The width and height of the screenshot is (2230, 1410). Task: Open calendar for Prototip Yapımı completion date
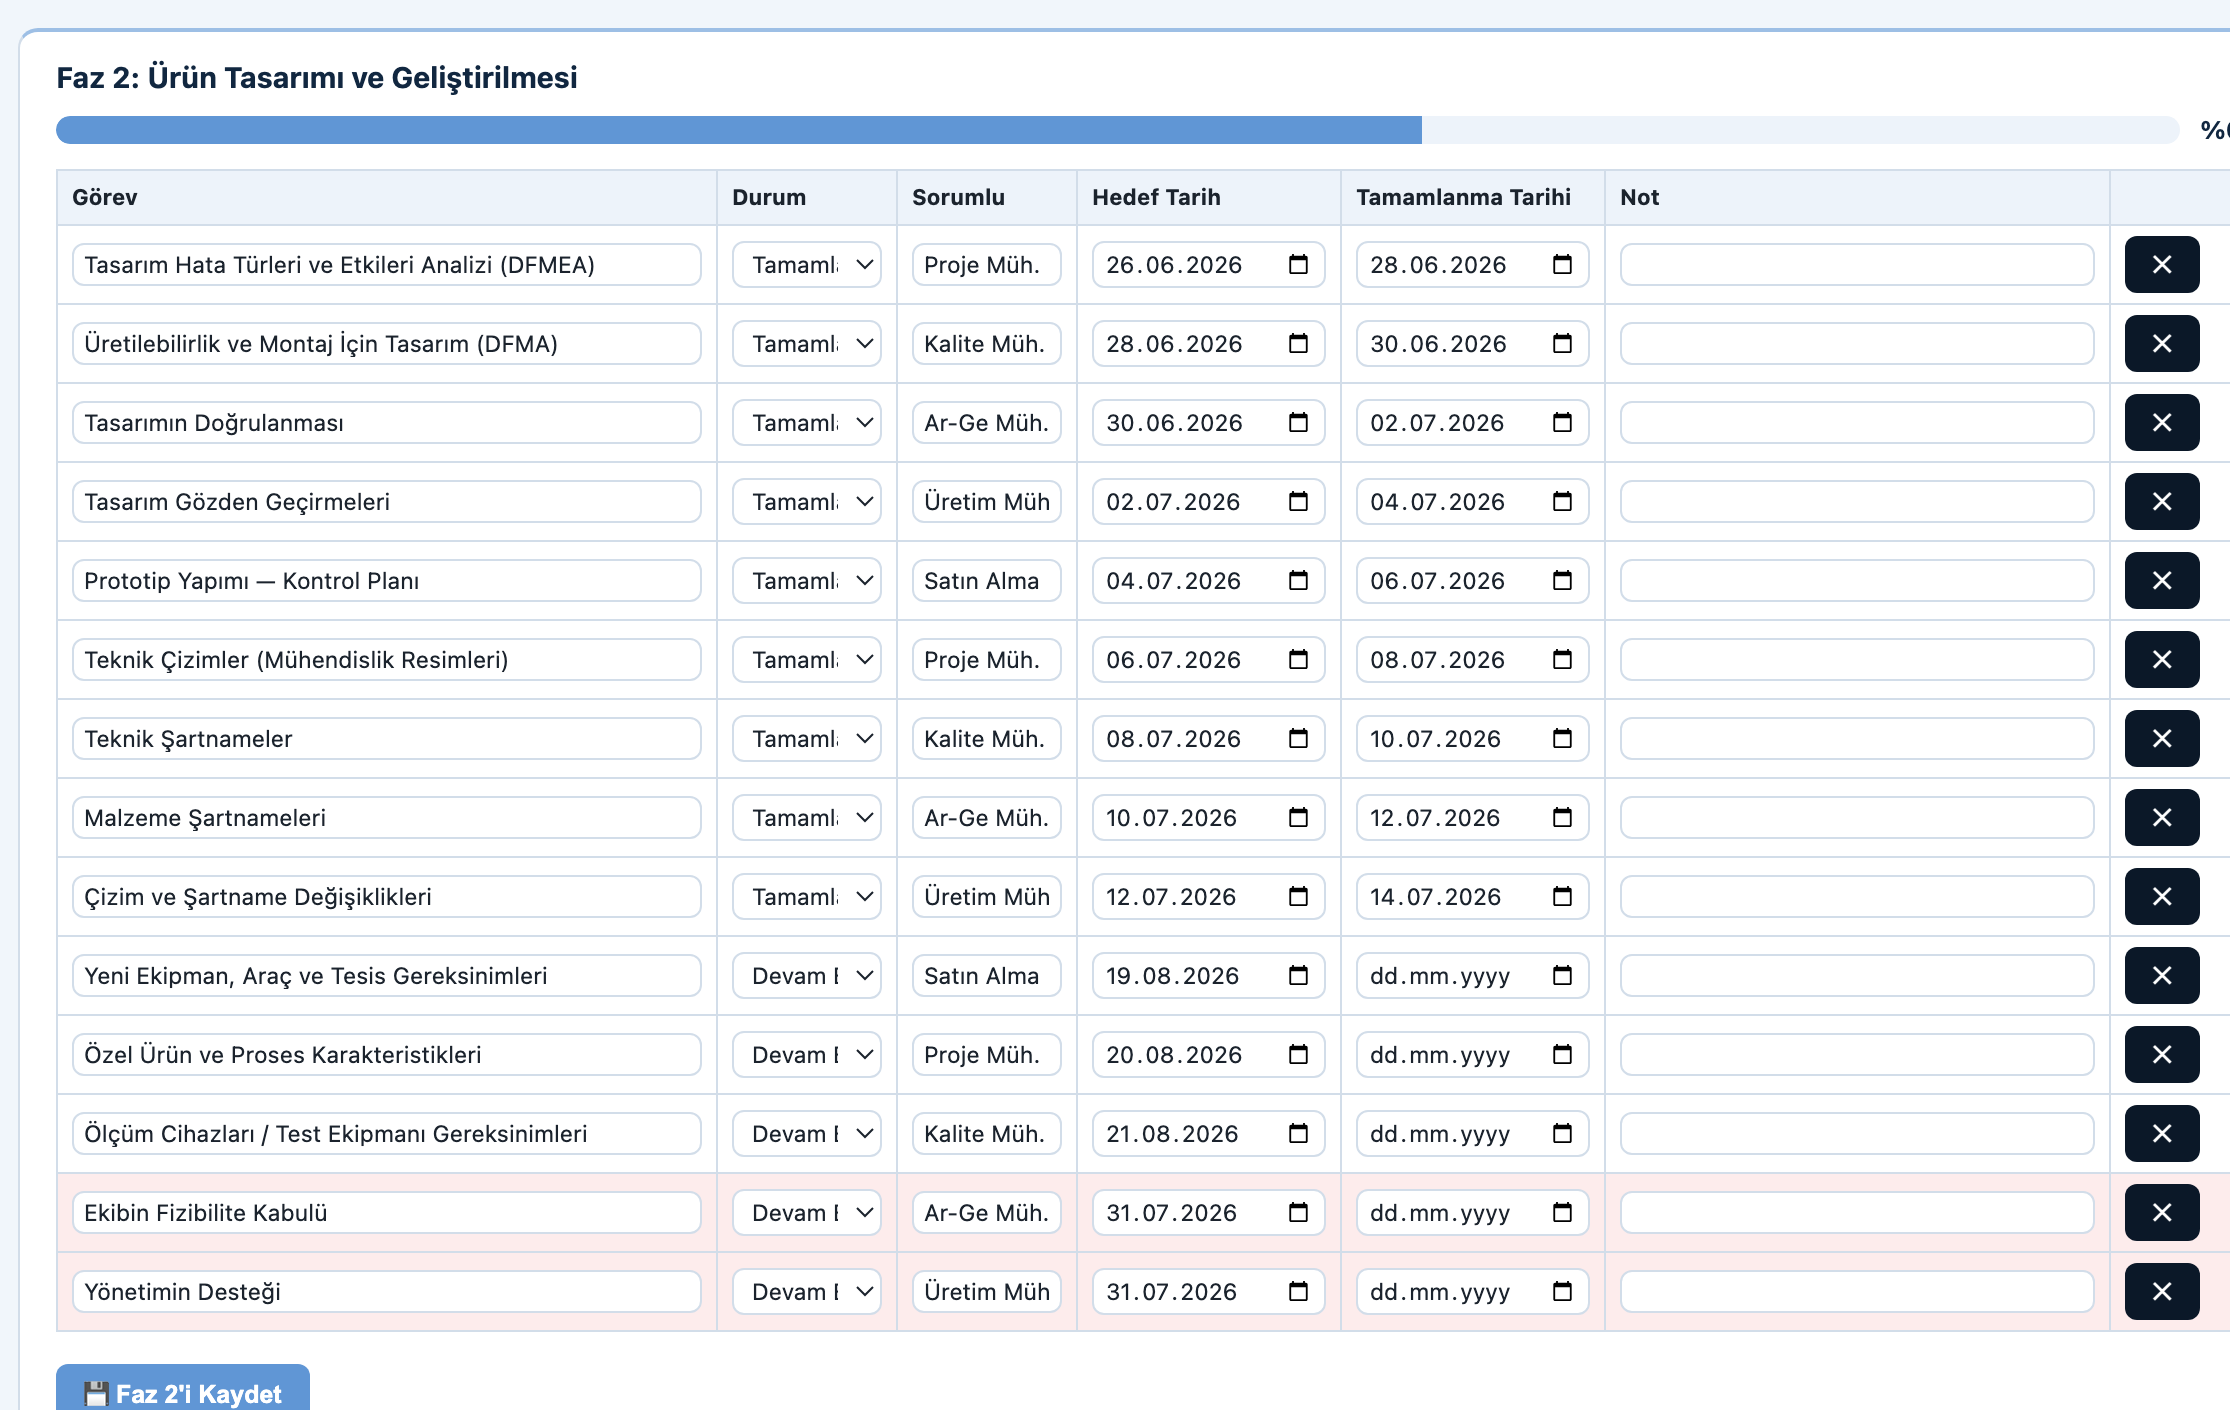click(x=1562, y=581)
